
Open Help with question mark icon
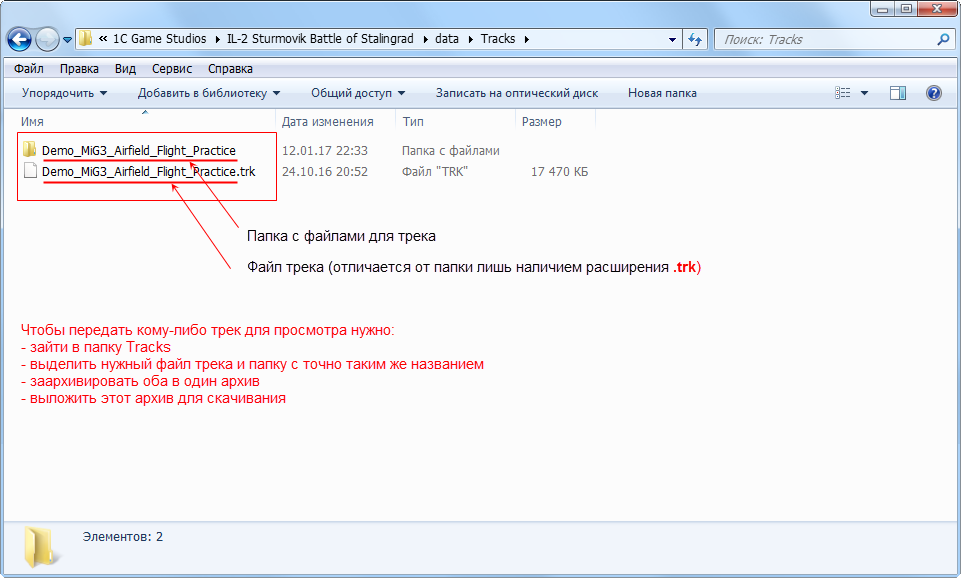[933, 93]
